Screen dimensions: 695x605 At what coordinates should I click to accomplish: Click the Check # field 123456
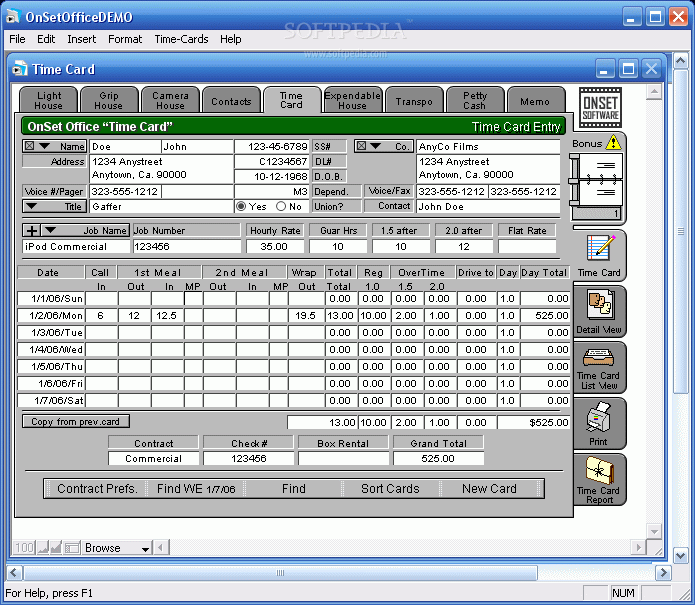pyautogui.click(x=249, y=458)
